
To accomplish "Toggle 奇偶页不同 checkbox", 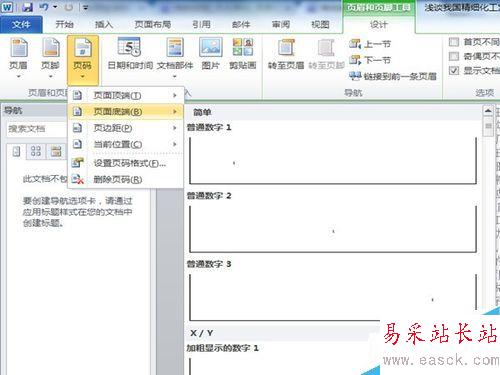I will (454, 56).
